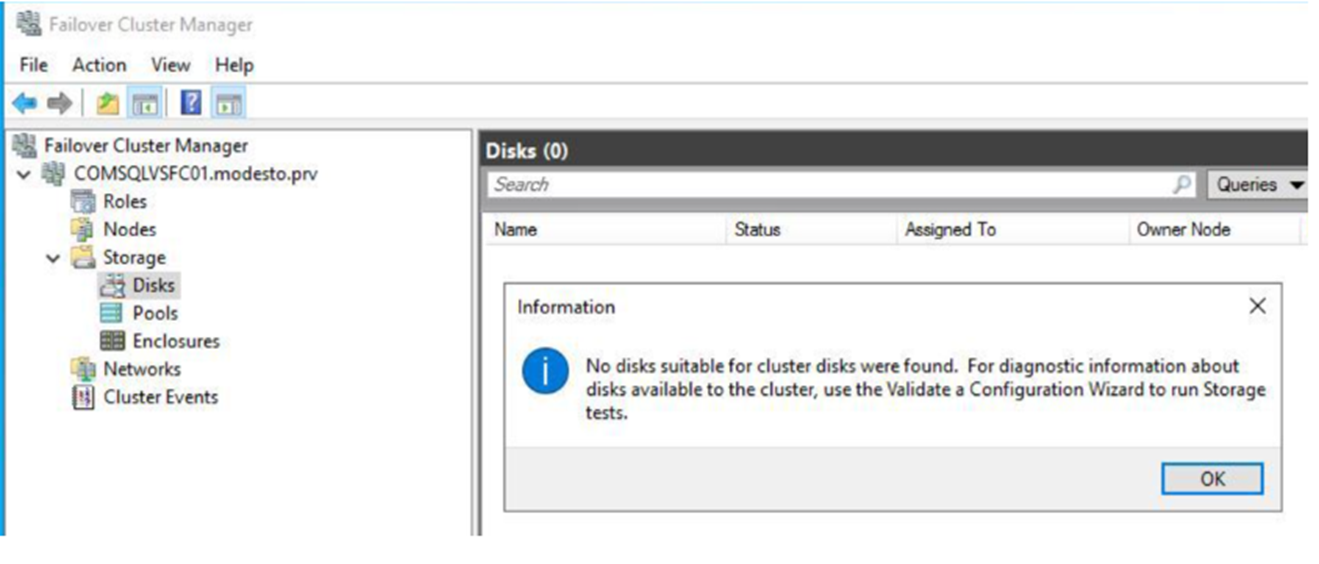Open the View menu
The image size is (1319, 564).
click(170, 65)
